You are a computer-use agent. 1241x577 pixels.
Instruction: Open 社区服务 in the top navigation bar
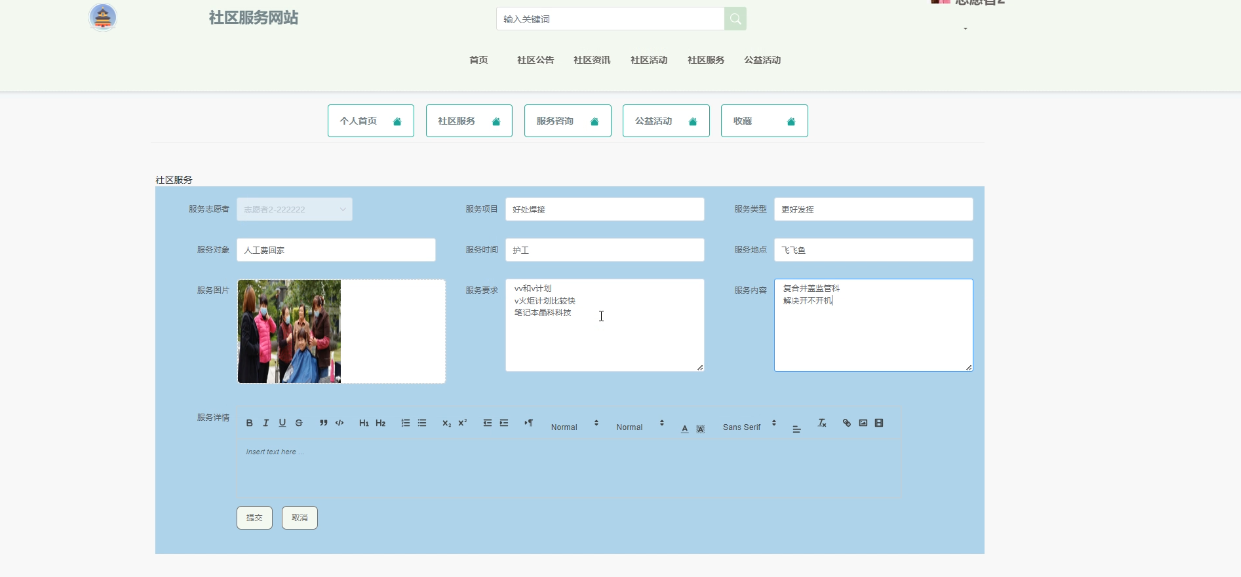coord(706,60)
